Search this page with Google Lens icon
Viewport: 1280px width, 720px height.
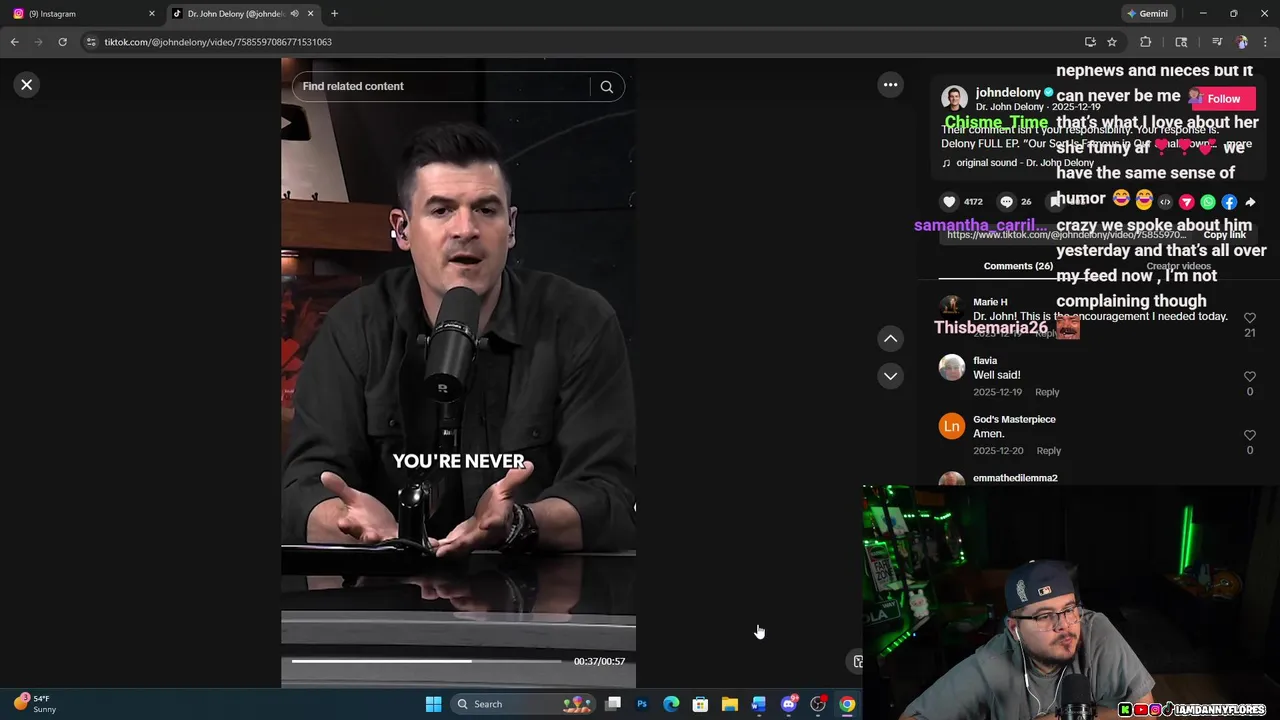1181,42
